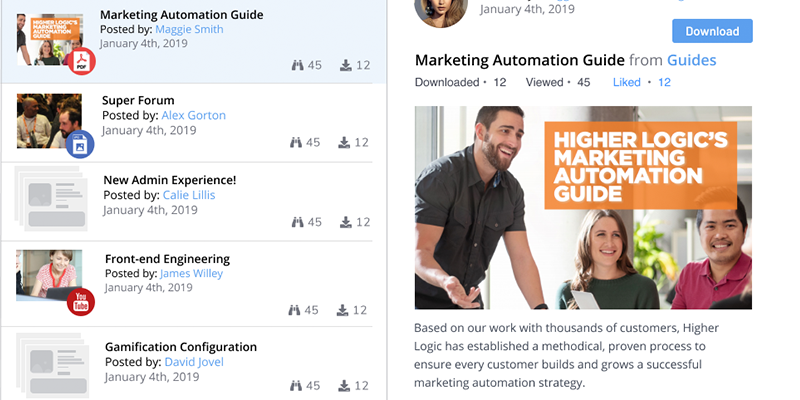The height and width of the screenshot is (400, 800).
Task: Open the Alex Gorton author link
Action: [x=193, y=115]
